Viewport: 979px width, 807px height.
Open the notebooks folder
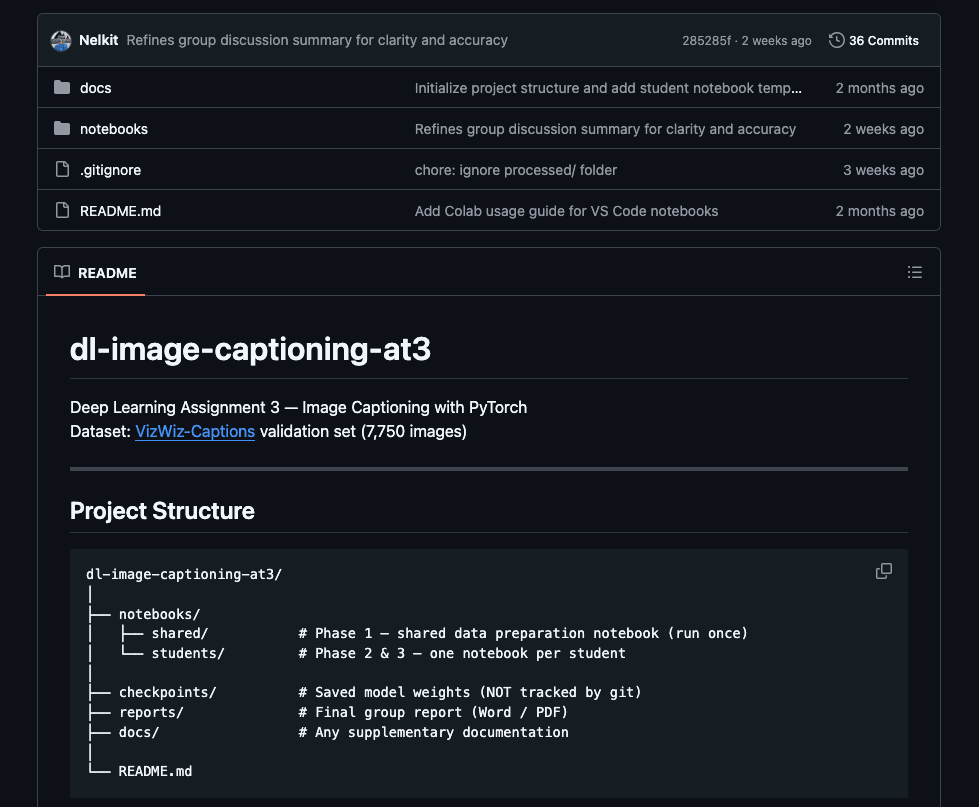pos(114,129)
